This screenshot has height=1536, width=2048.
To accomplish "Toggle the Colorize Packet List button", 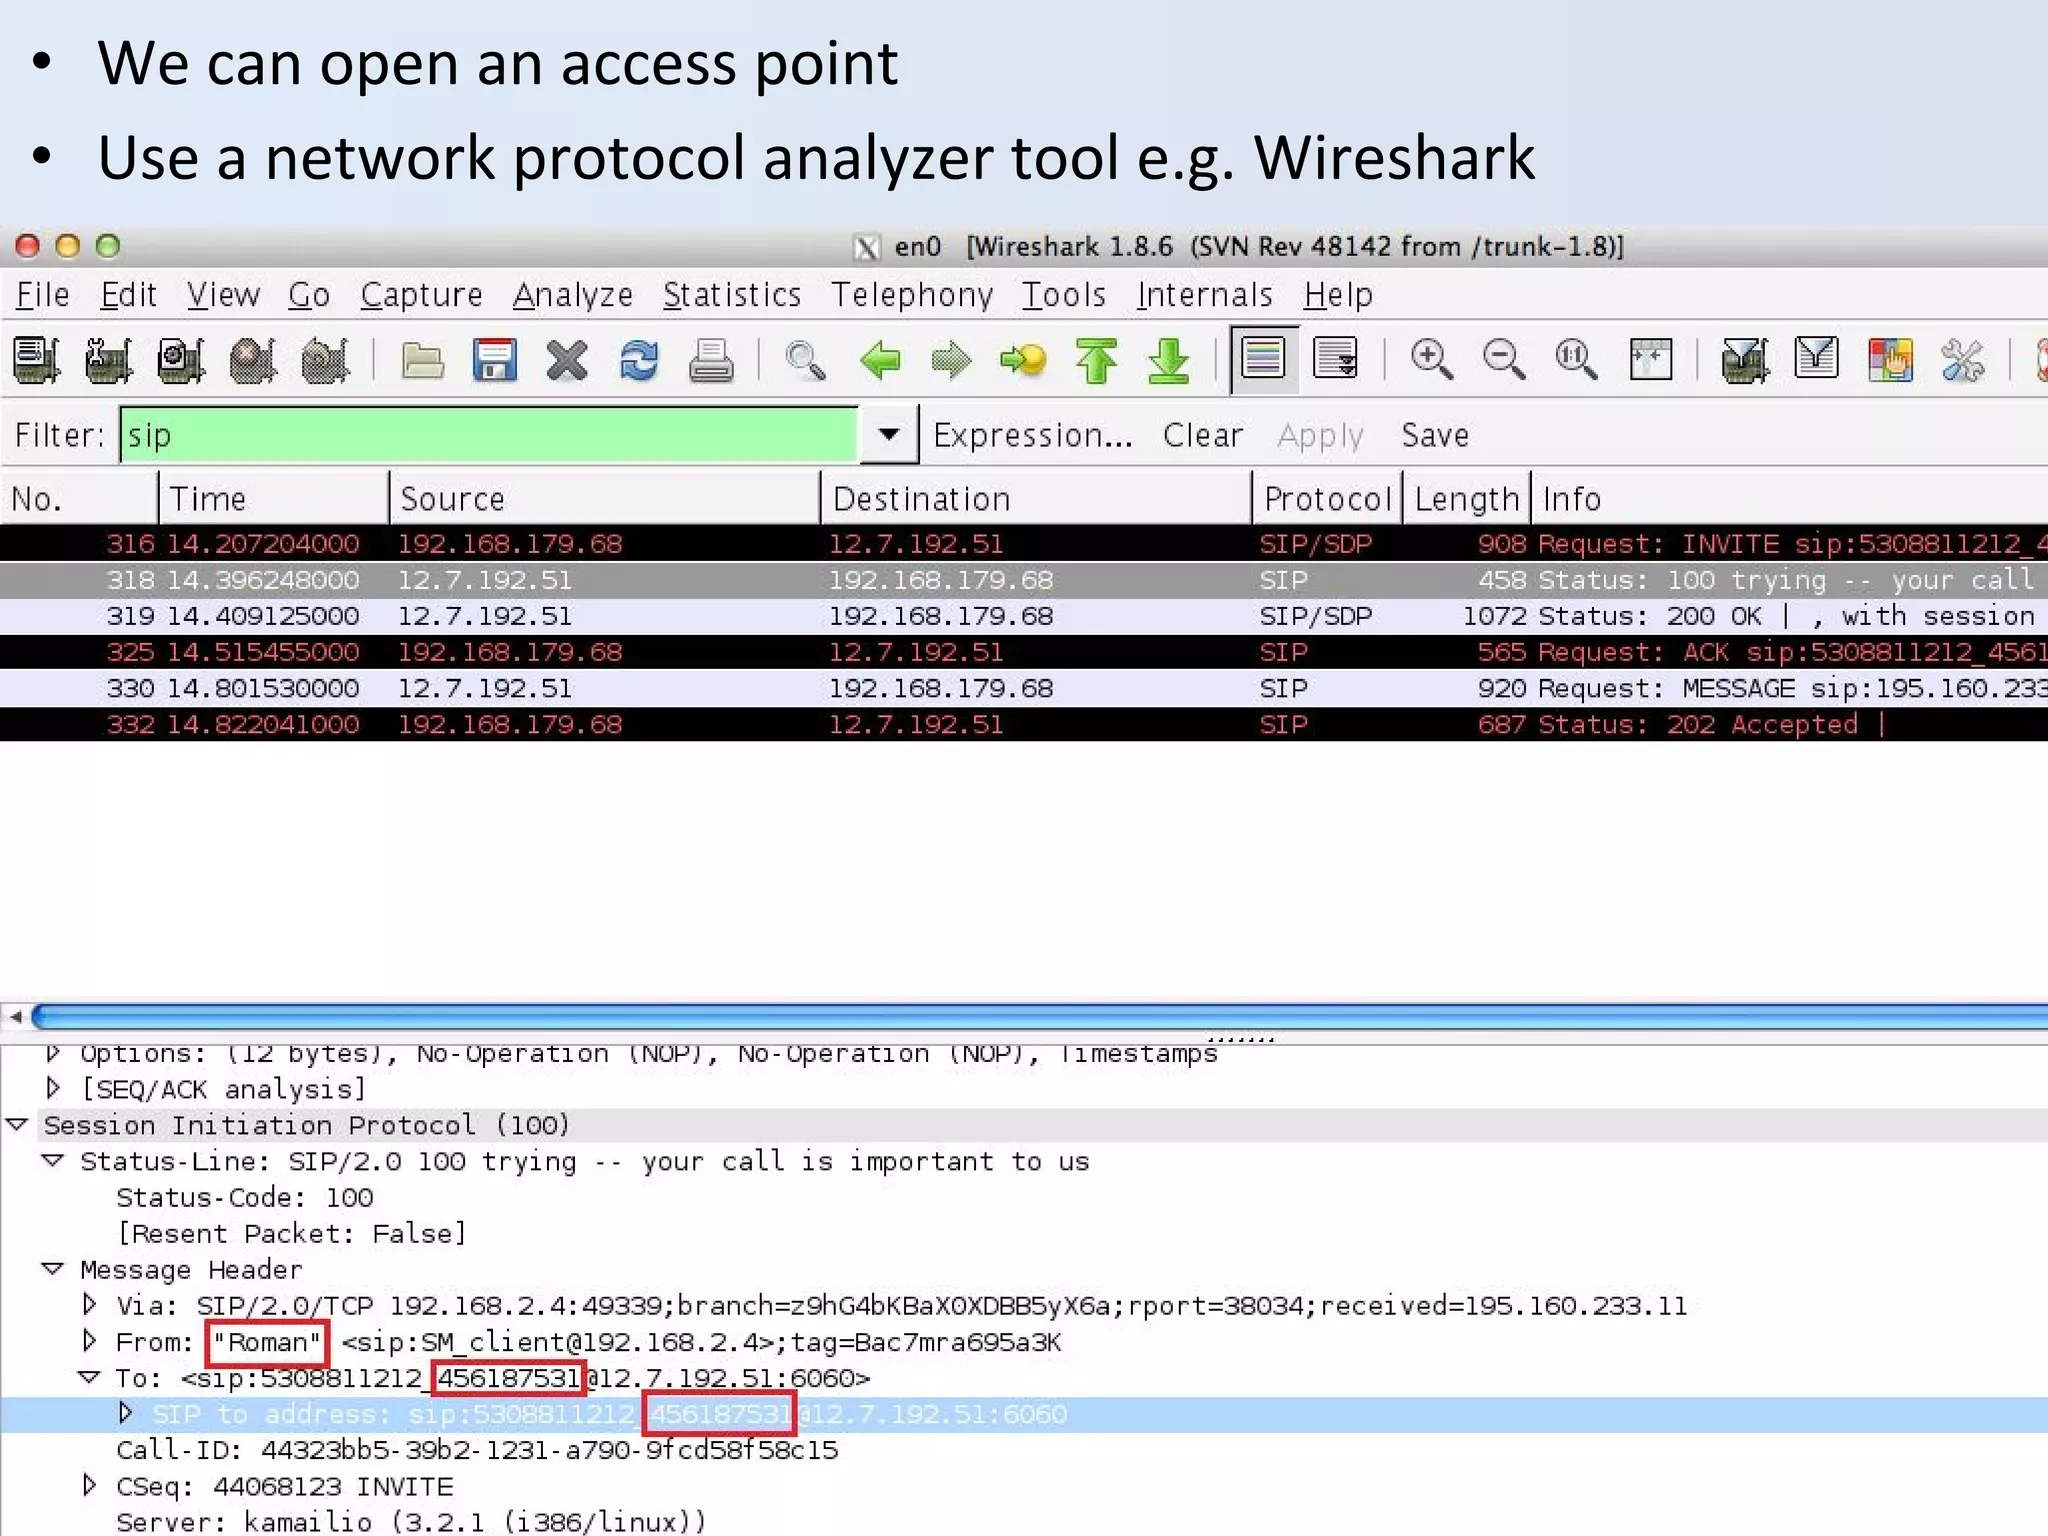I will [1264, 359].
